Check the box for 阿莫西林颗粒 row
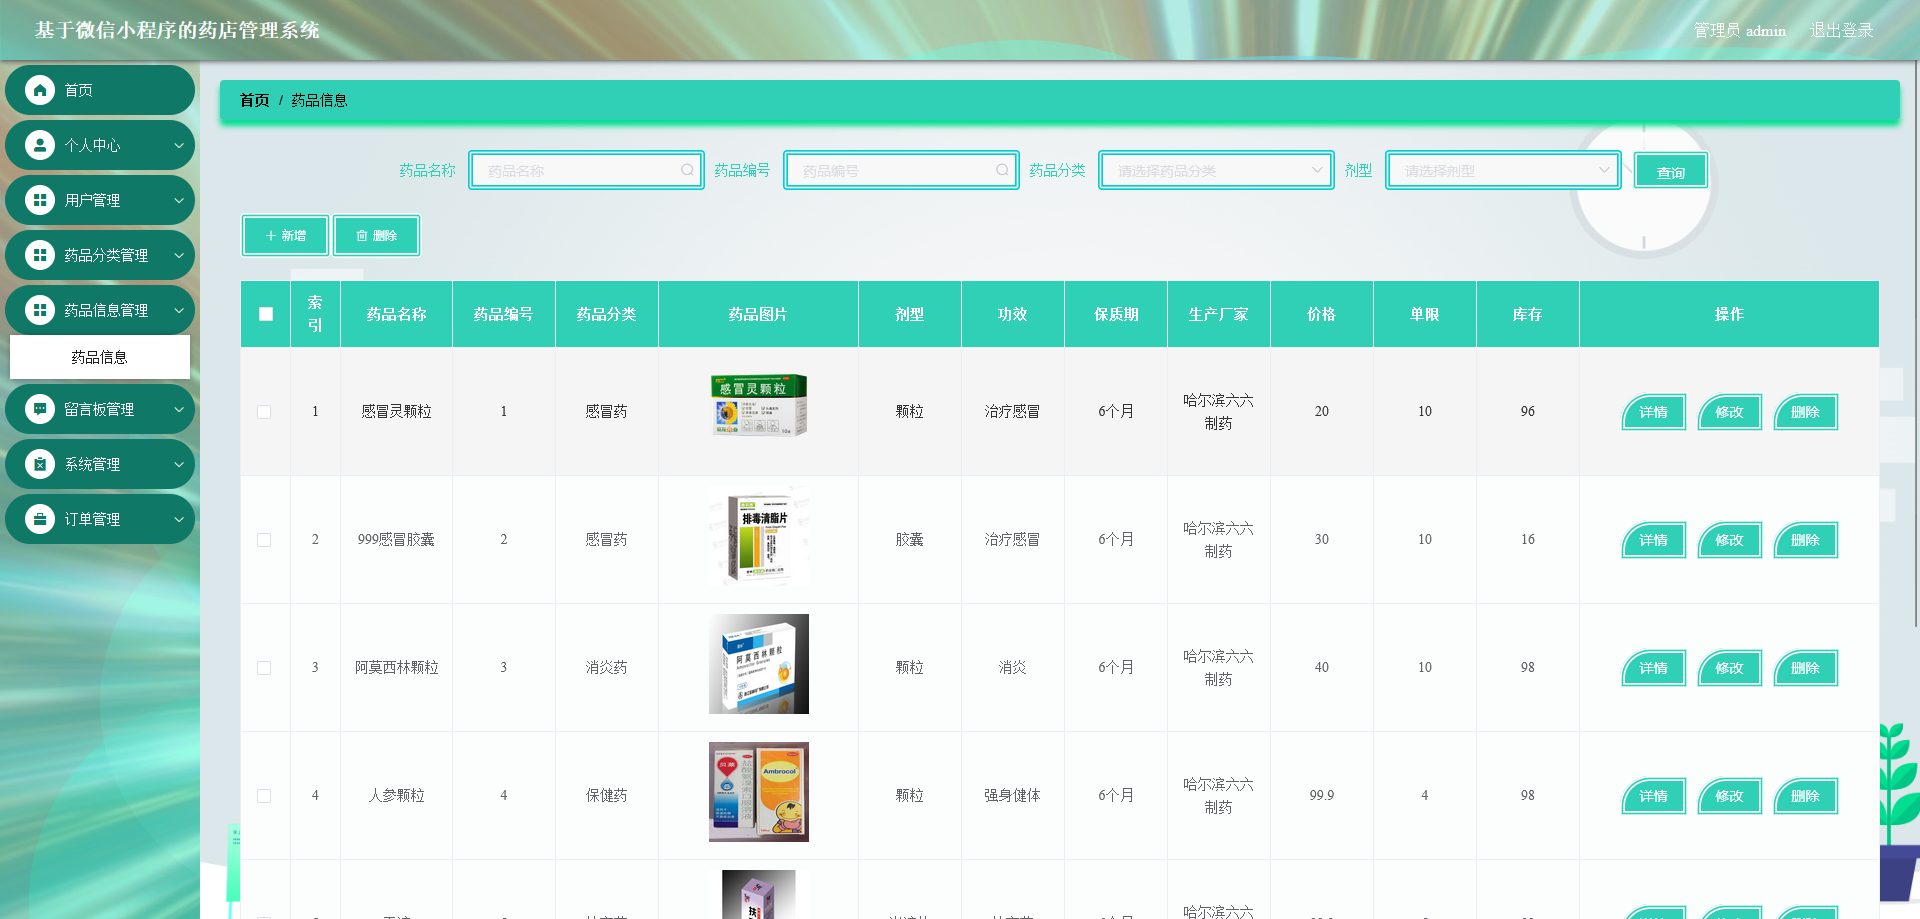1920x919 pixels. (264, 668)
